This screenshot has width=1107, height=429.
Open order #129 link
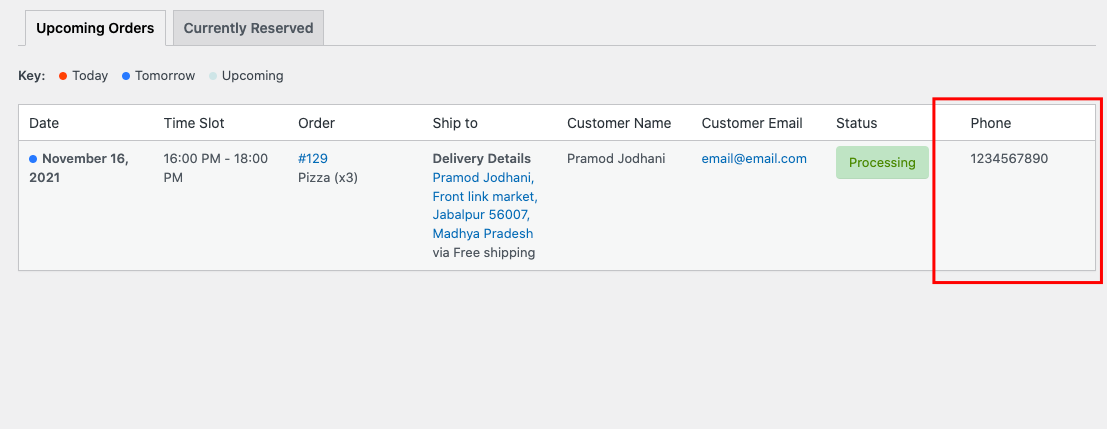point(313,158)
